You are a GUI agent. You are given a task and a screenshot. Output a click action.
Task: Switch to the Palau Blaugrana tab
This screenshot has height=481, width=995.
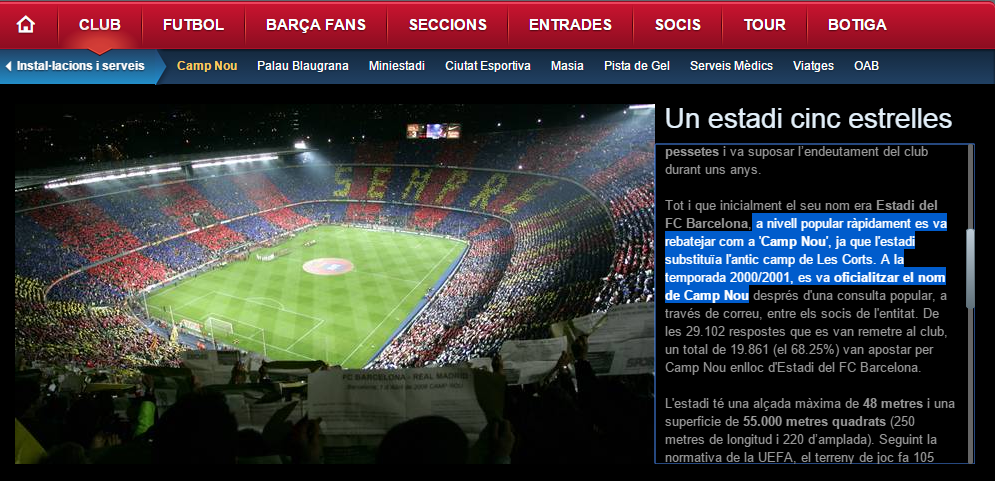[x=303, y=66]
